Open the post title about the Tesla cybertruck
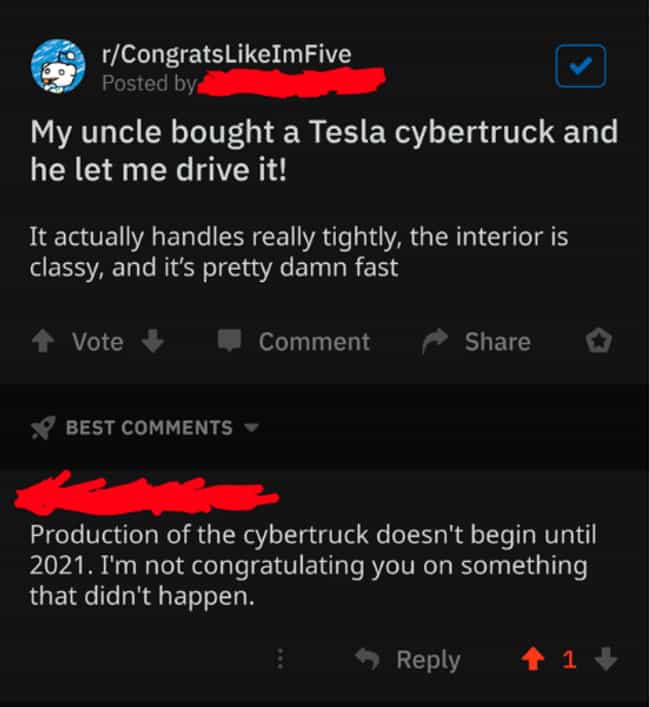The width and height of the screenshot is (650, 707). (324, 151)
